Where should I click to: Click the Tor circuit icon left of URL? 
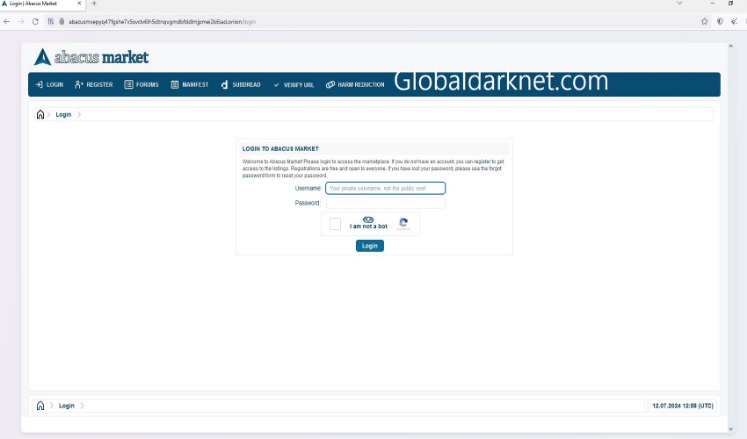pos(50,21)
